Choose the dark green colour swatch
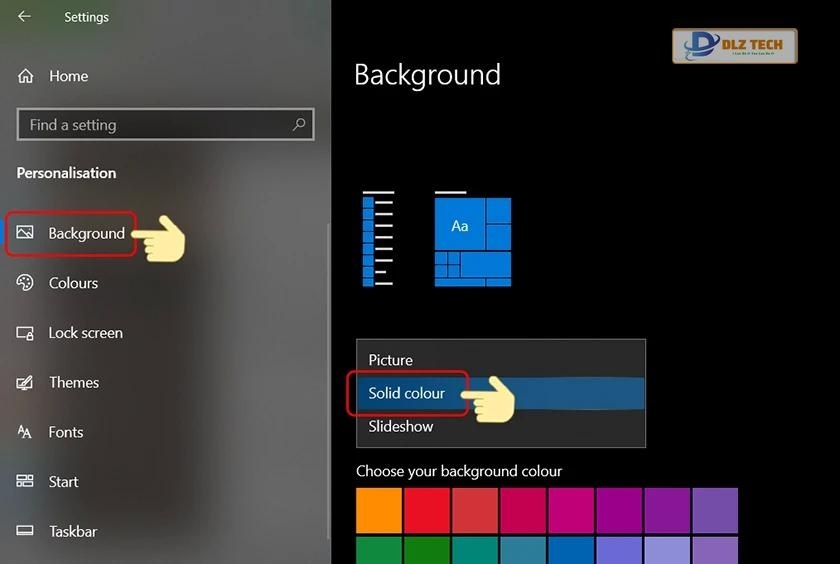Image resolution: width=840 pixels, height=564 pixels. (427, 551)
